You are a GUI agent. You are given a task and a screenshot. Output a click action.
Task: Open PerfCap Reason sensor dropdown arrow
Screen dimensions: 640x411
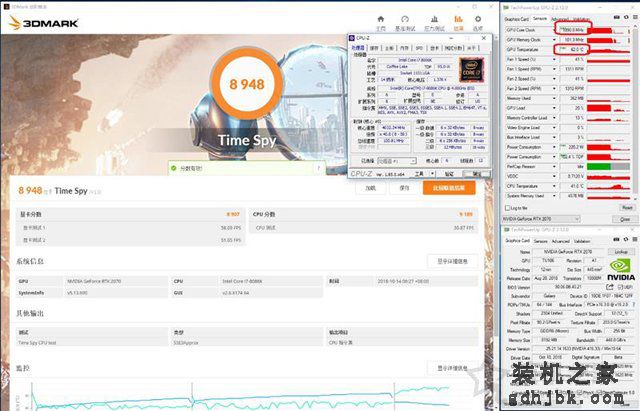coord(554,167)
